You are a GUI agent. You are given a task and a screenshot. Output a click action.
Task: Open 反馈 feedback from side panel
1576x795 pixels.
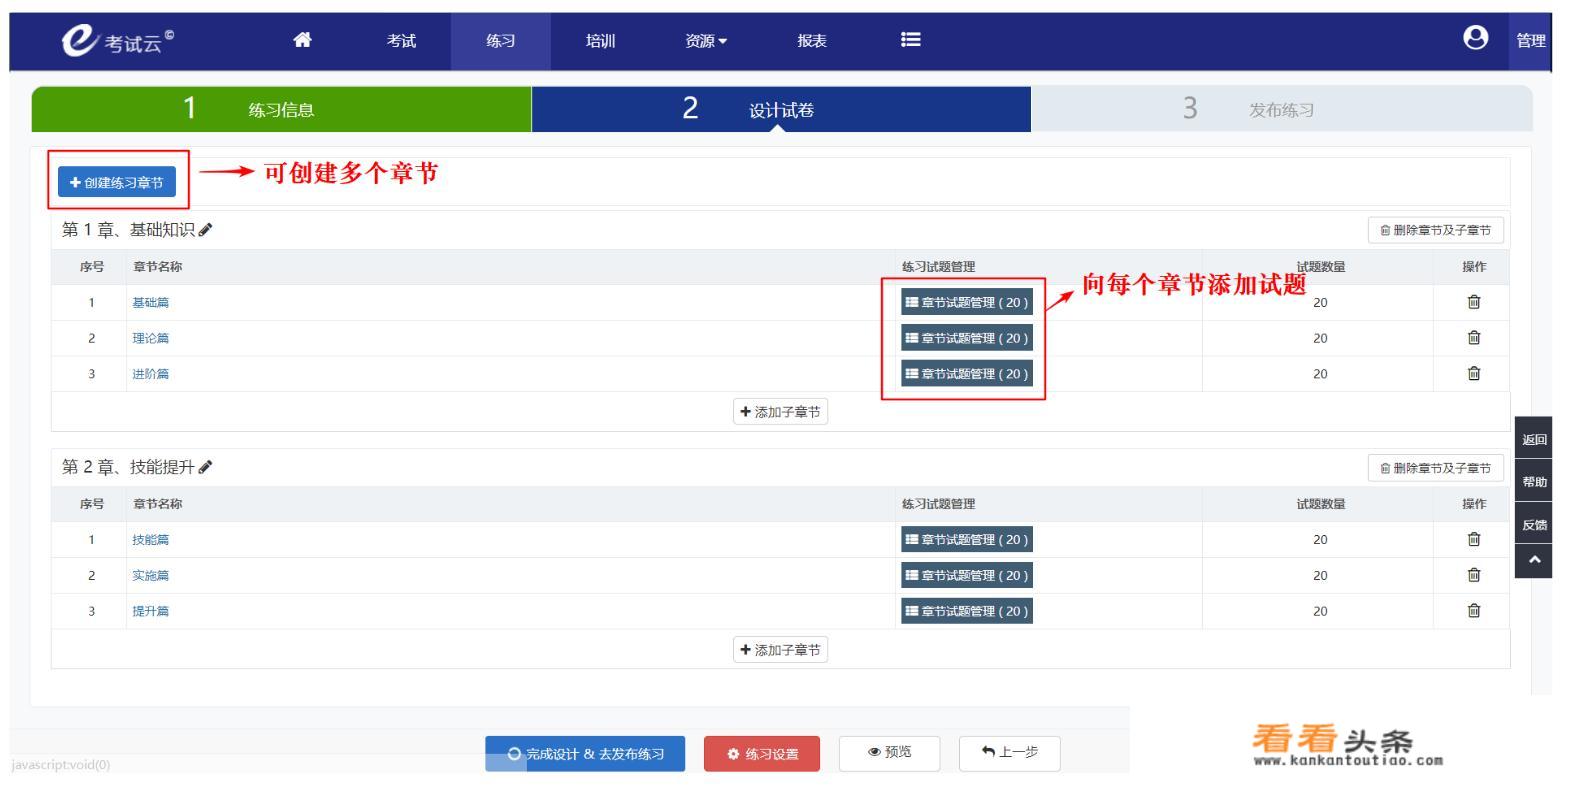click(1534, 524)
